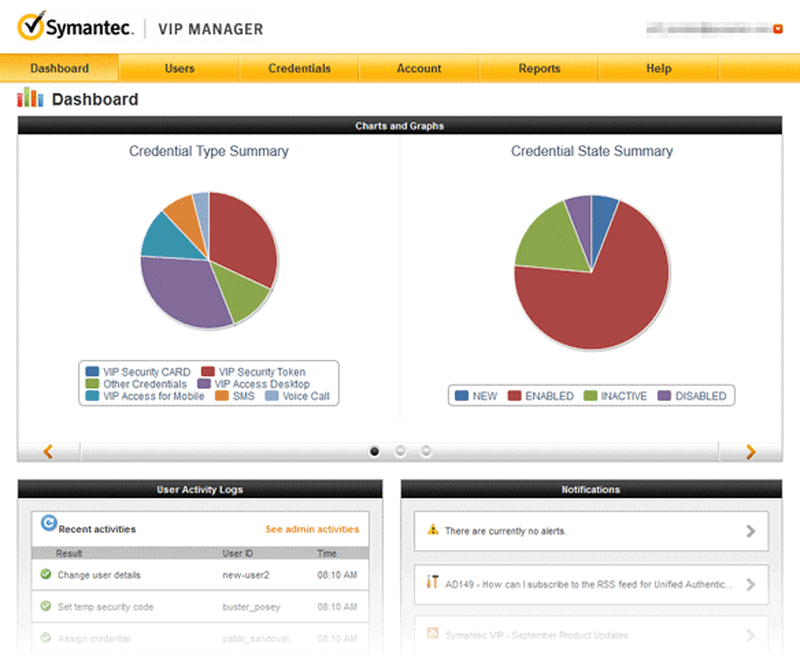Click the RSS icon for Symantec VIP updates
The width and height of the screenshot is (800, 661).
(432, 634)
